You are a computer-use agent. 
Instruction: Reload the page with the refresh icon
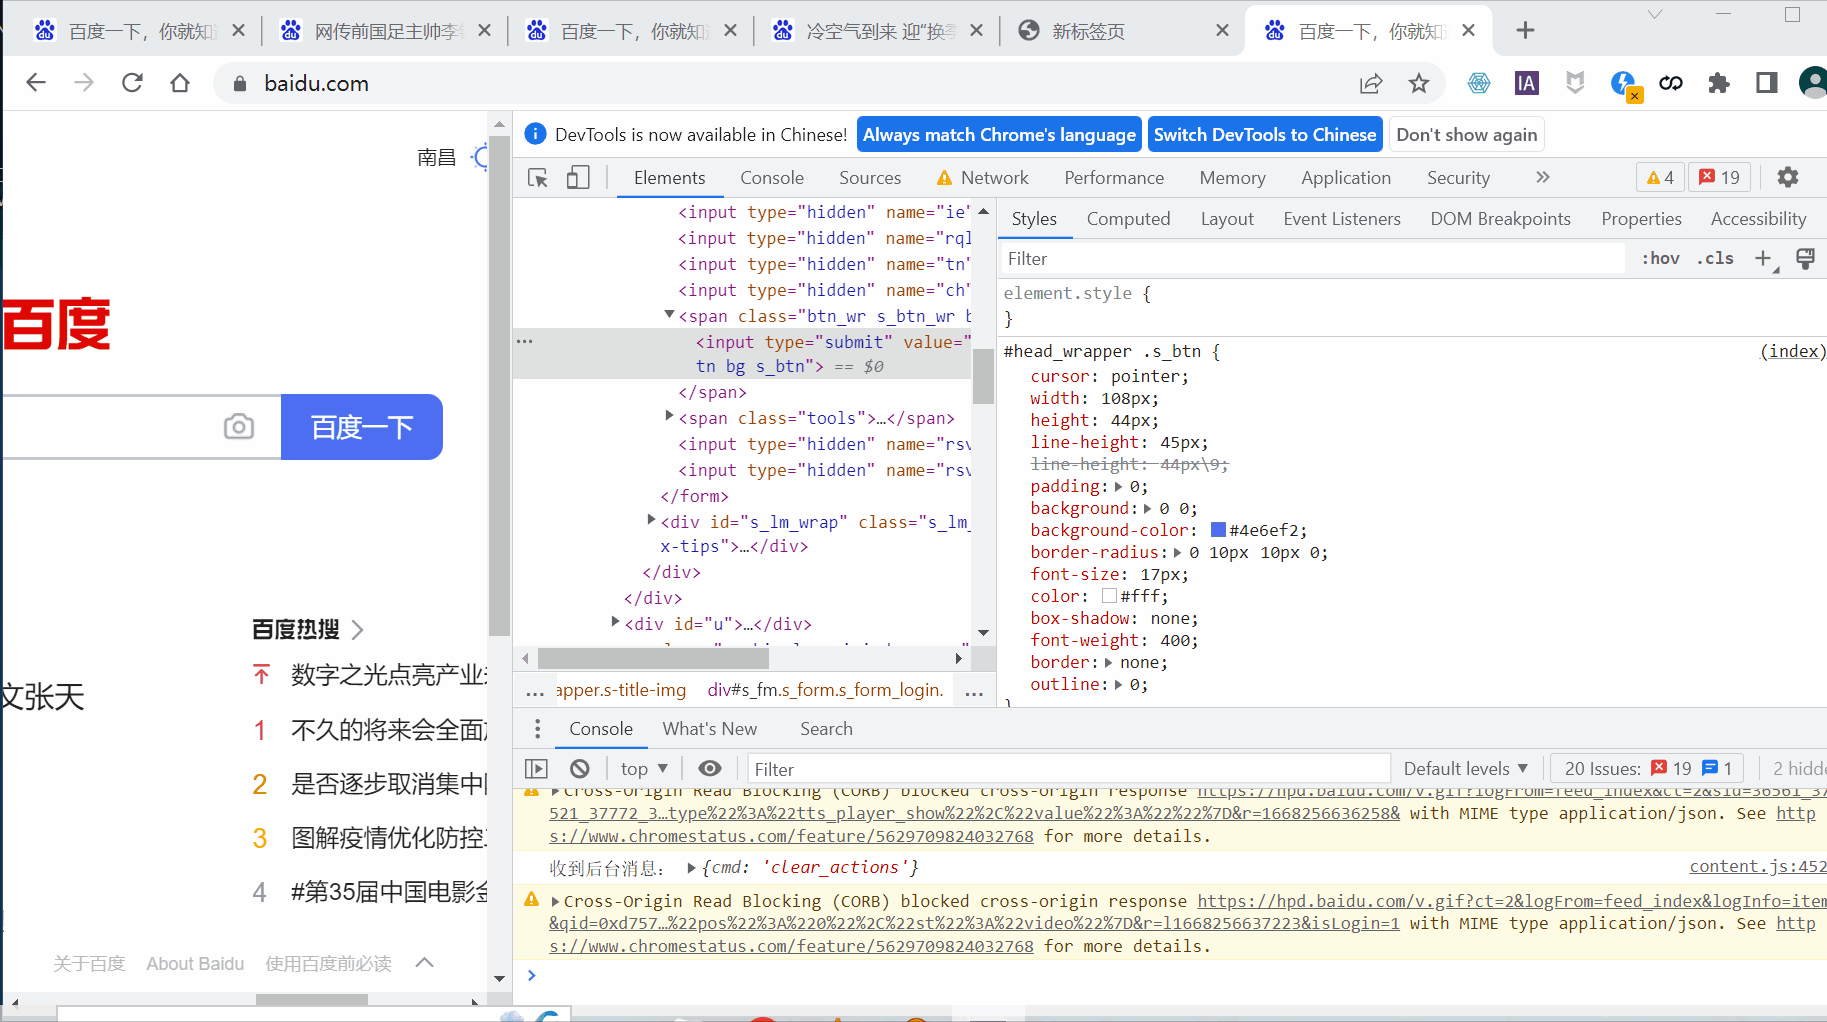click(132, 83)
